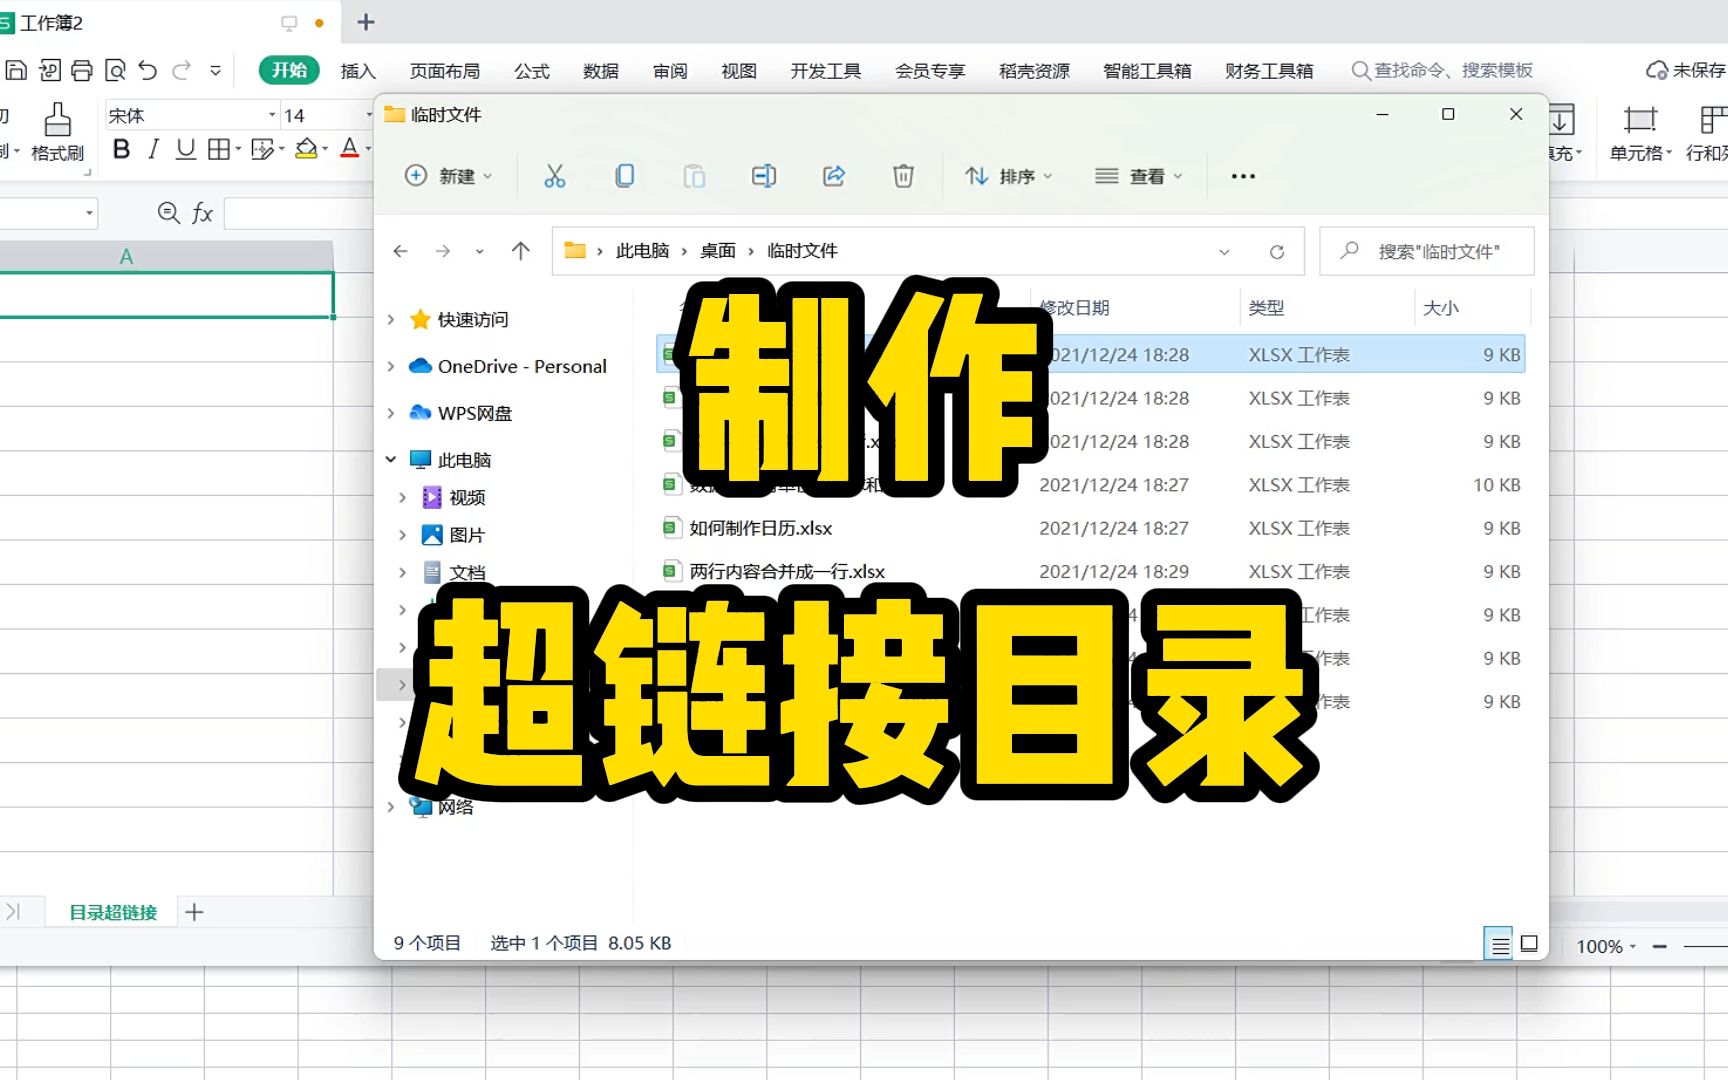
Task: Click 新建 button in File Explorer
Action: tap(448, 176)
